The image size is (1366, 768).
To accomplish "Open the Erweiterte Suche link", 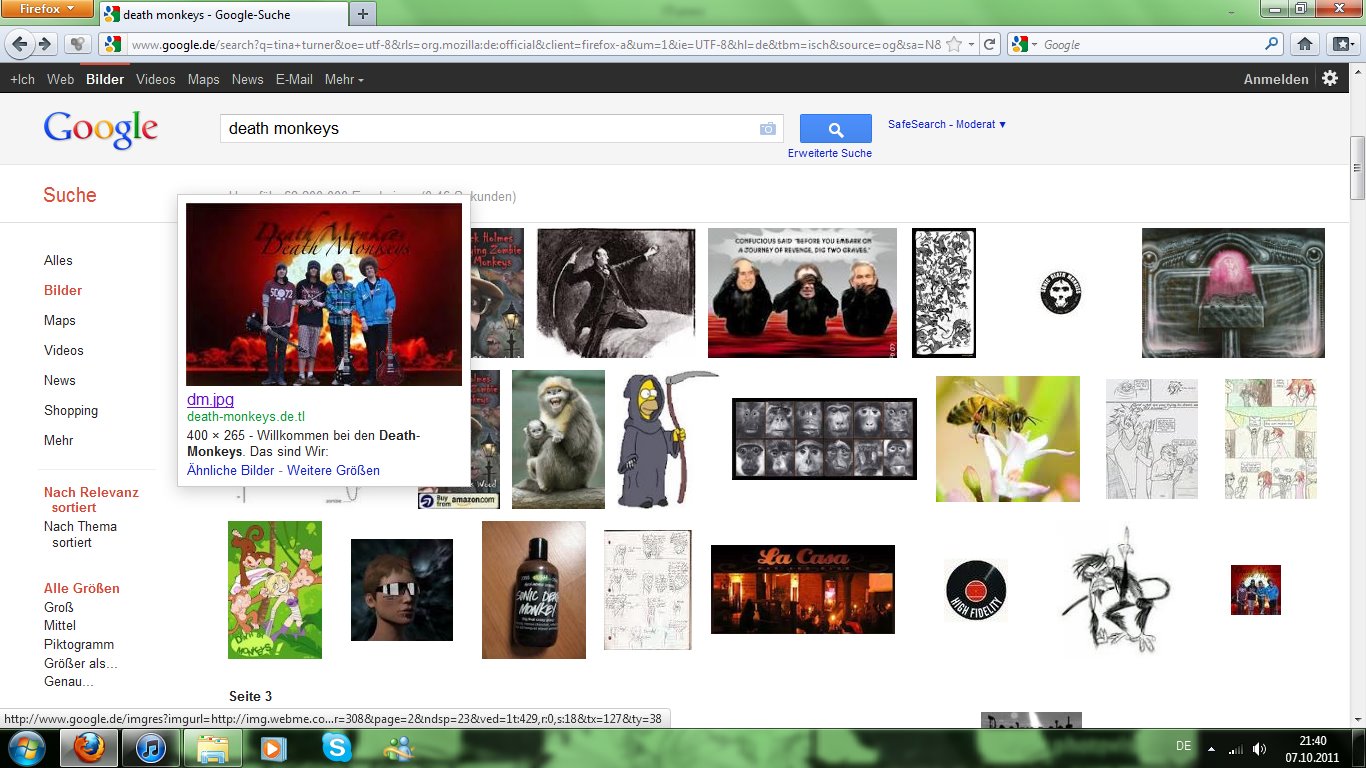I will click(x=830, y=153).
